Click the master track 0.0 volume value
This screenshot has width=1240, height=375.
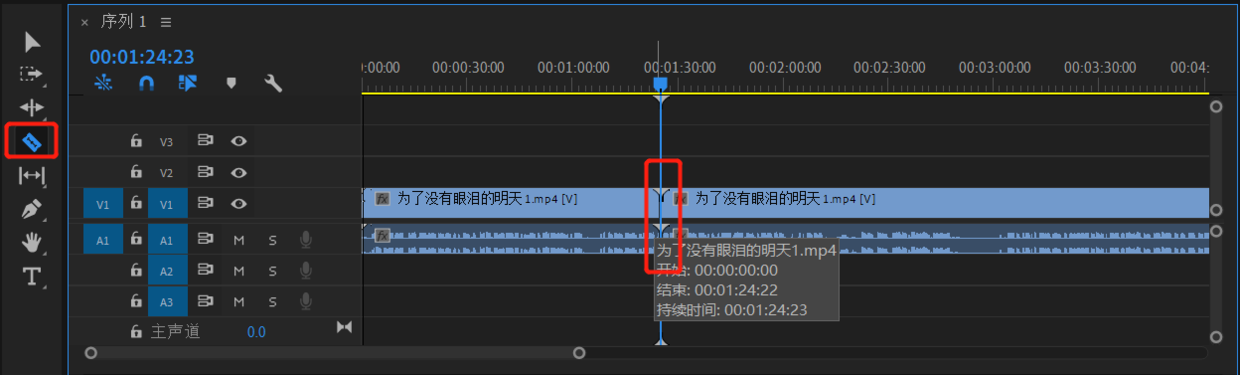pos(257,331)
